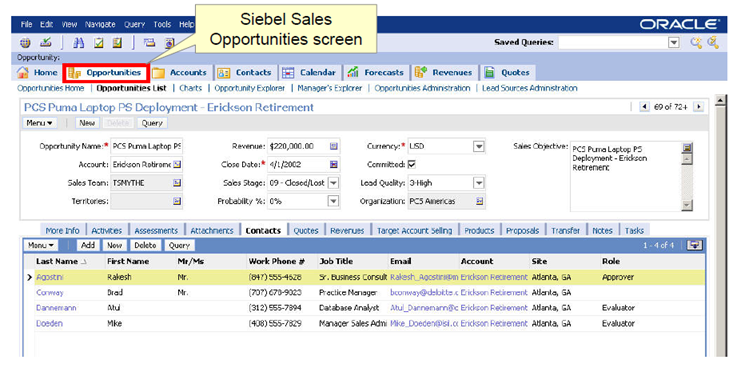Click the toolbar icon left of the Saved Queries label
This screenshot has width=748, height=377.
170,43
